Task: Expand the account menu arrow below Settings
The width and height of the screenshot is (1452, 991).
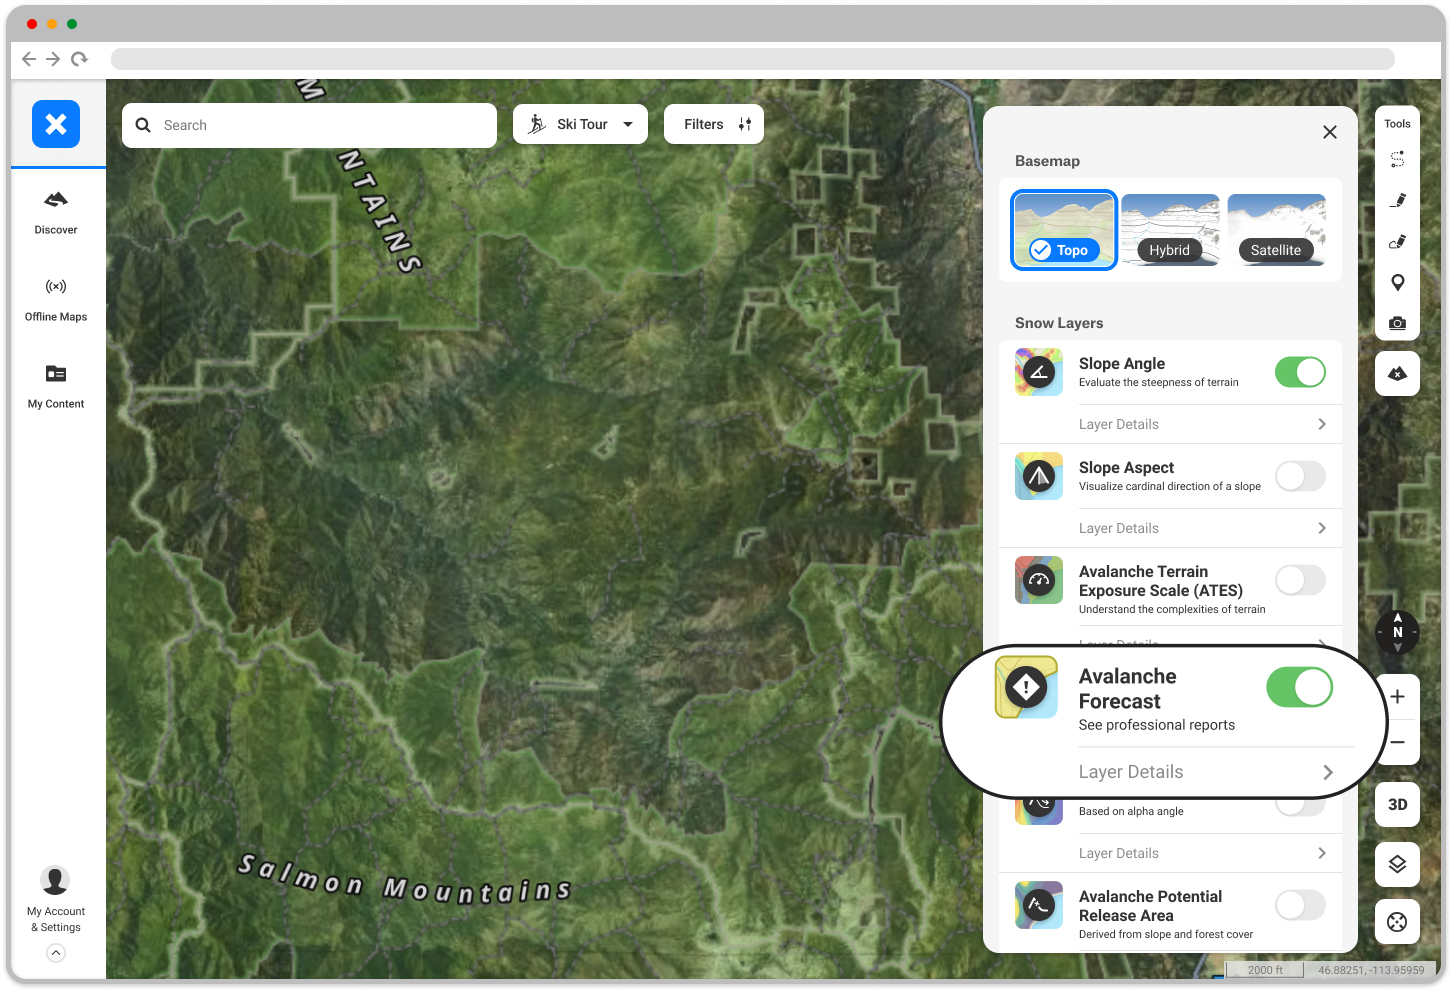Action: 56,953
